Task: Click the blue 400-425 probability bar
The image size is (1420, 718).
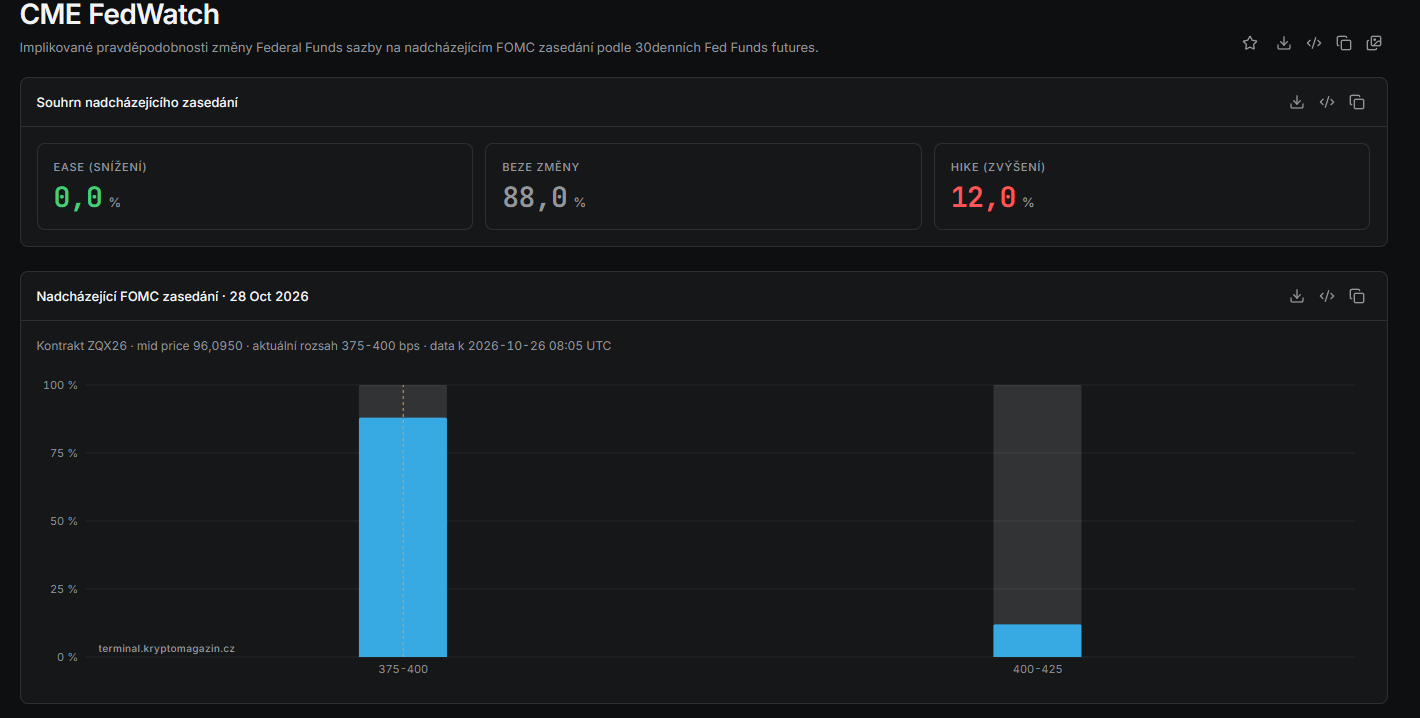Action: 1037,641
